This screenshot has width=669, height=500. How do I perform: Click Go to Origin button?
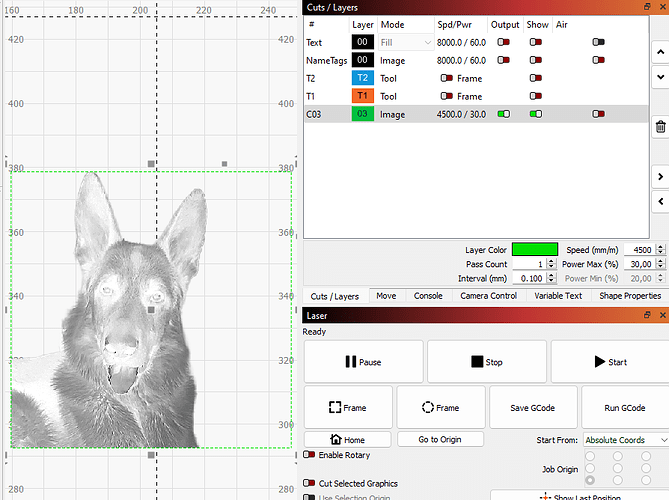pyautogui.click(x=440, y=439)
